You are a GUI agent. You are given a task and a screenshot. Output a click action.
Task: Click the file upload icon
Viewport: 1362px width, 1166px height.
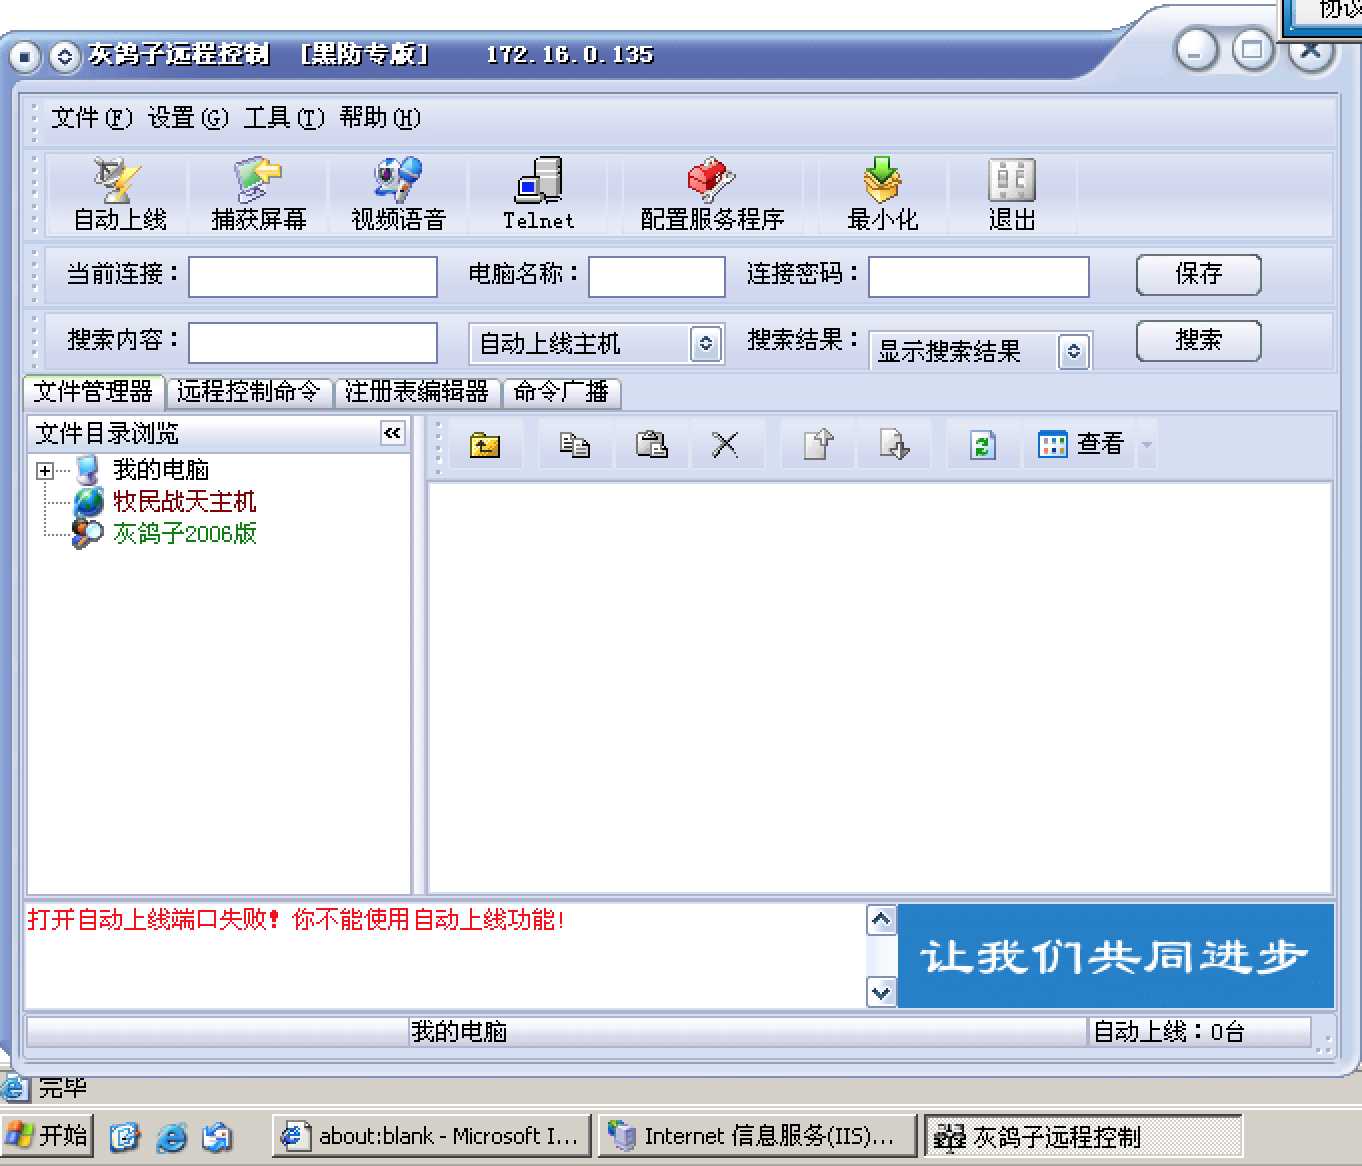click(x=818, y=445)
